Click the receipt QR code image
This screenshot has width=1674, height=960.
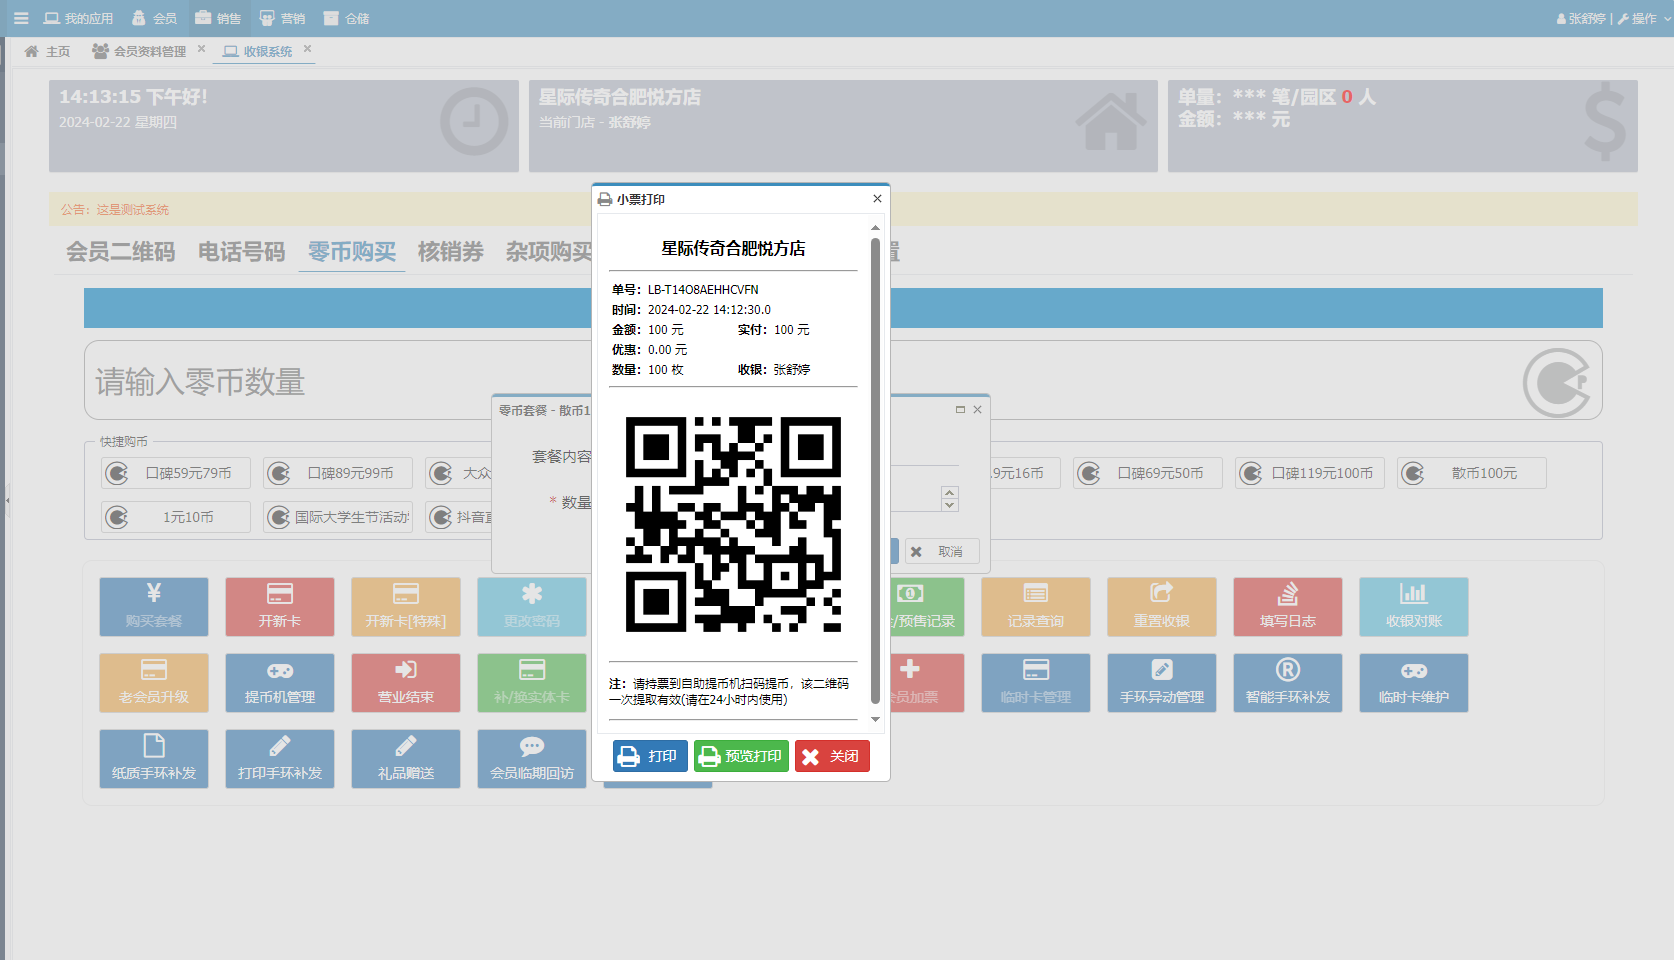coord(733,524)
